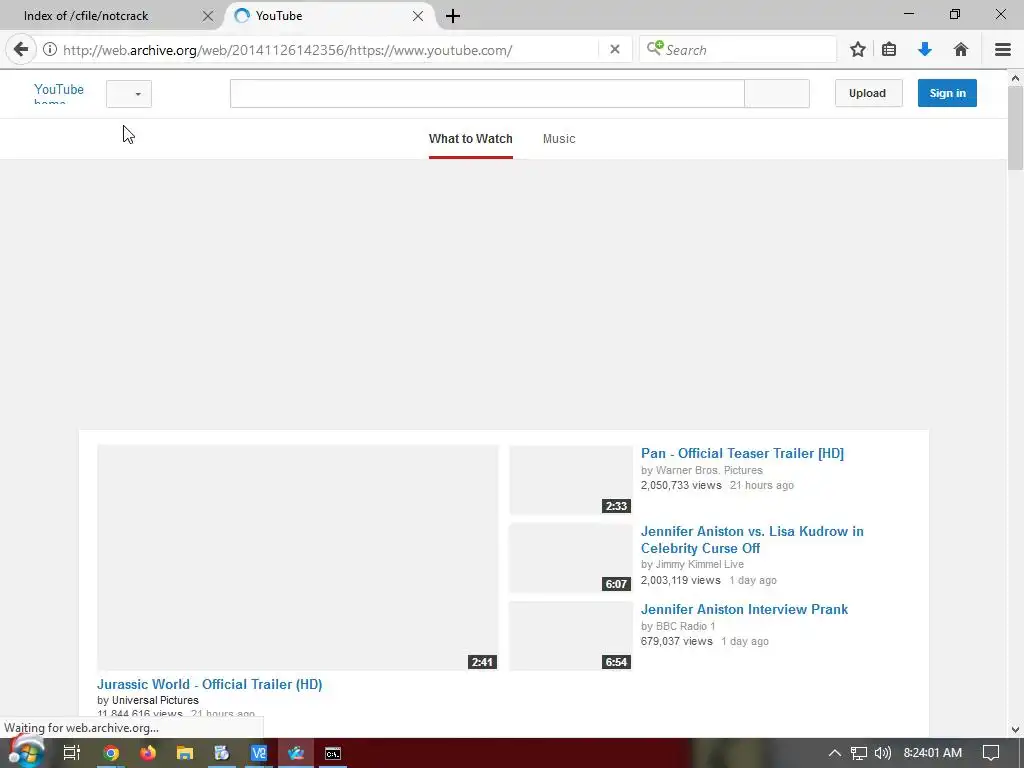Viewport: 1024px width, 768px height.
Task: Click the 2,003,119 views text
Action: pos(680,580)
